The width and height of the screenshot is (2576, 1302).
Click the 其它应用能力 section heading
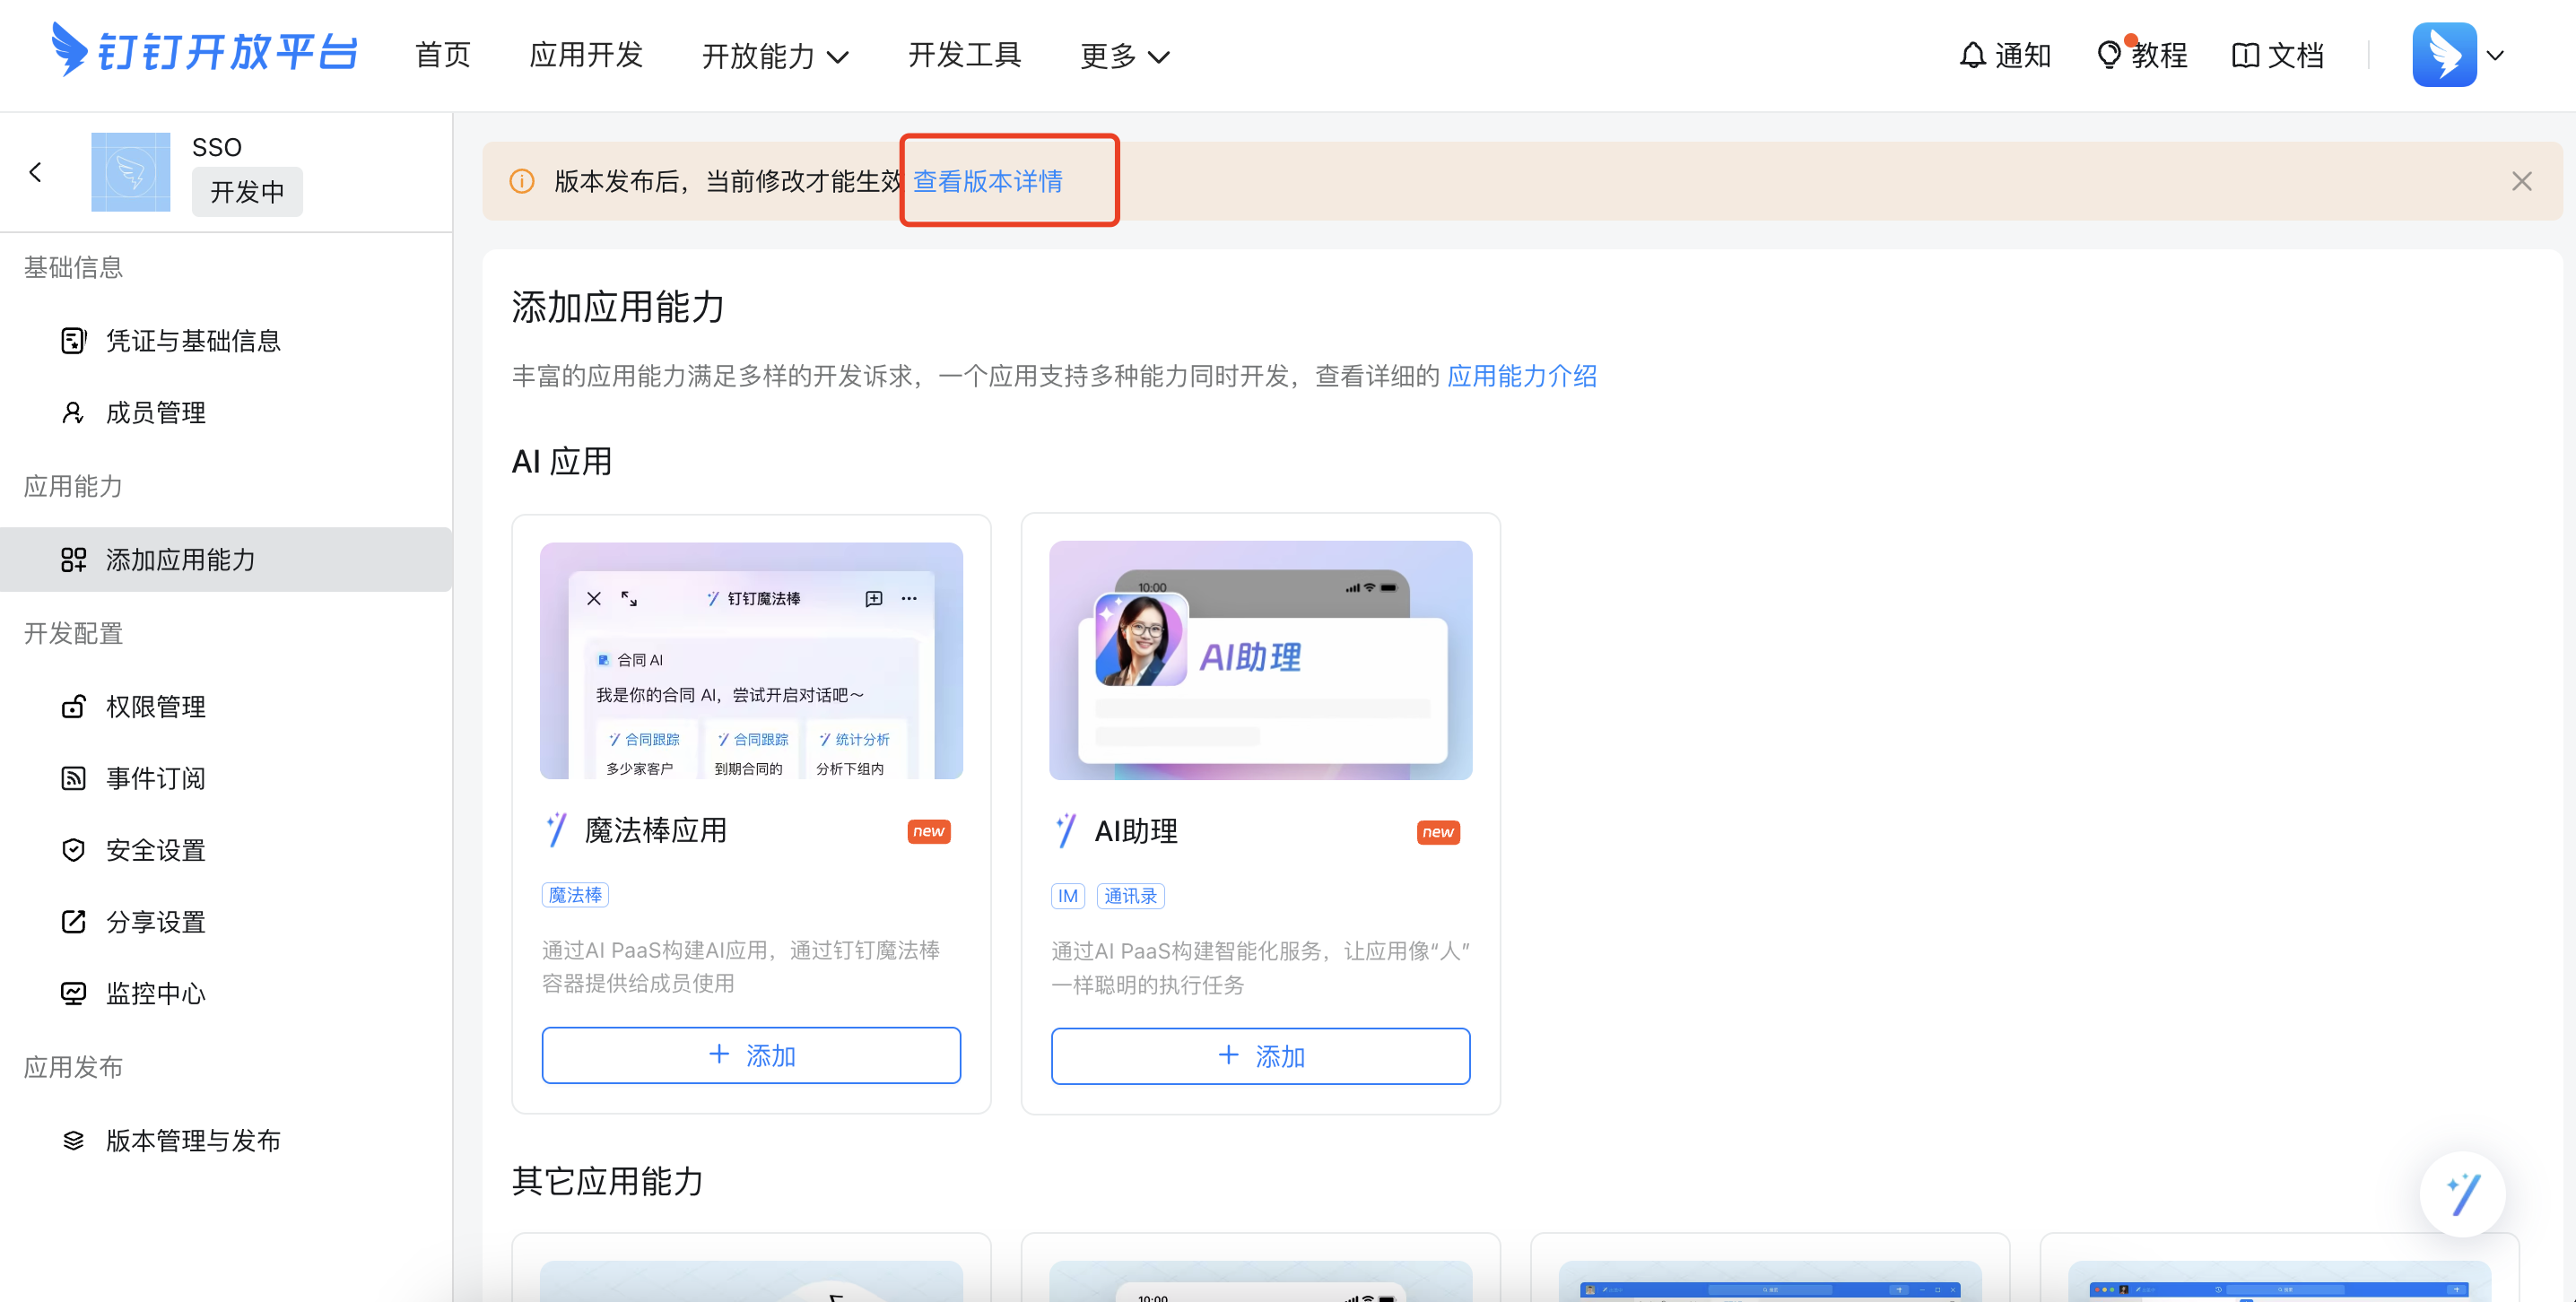click(608, 1182)
